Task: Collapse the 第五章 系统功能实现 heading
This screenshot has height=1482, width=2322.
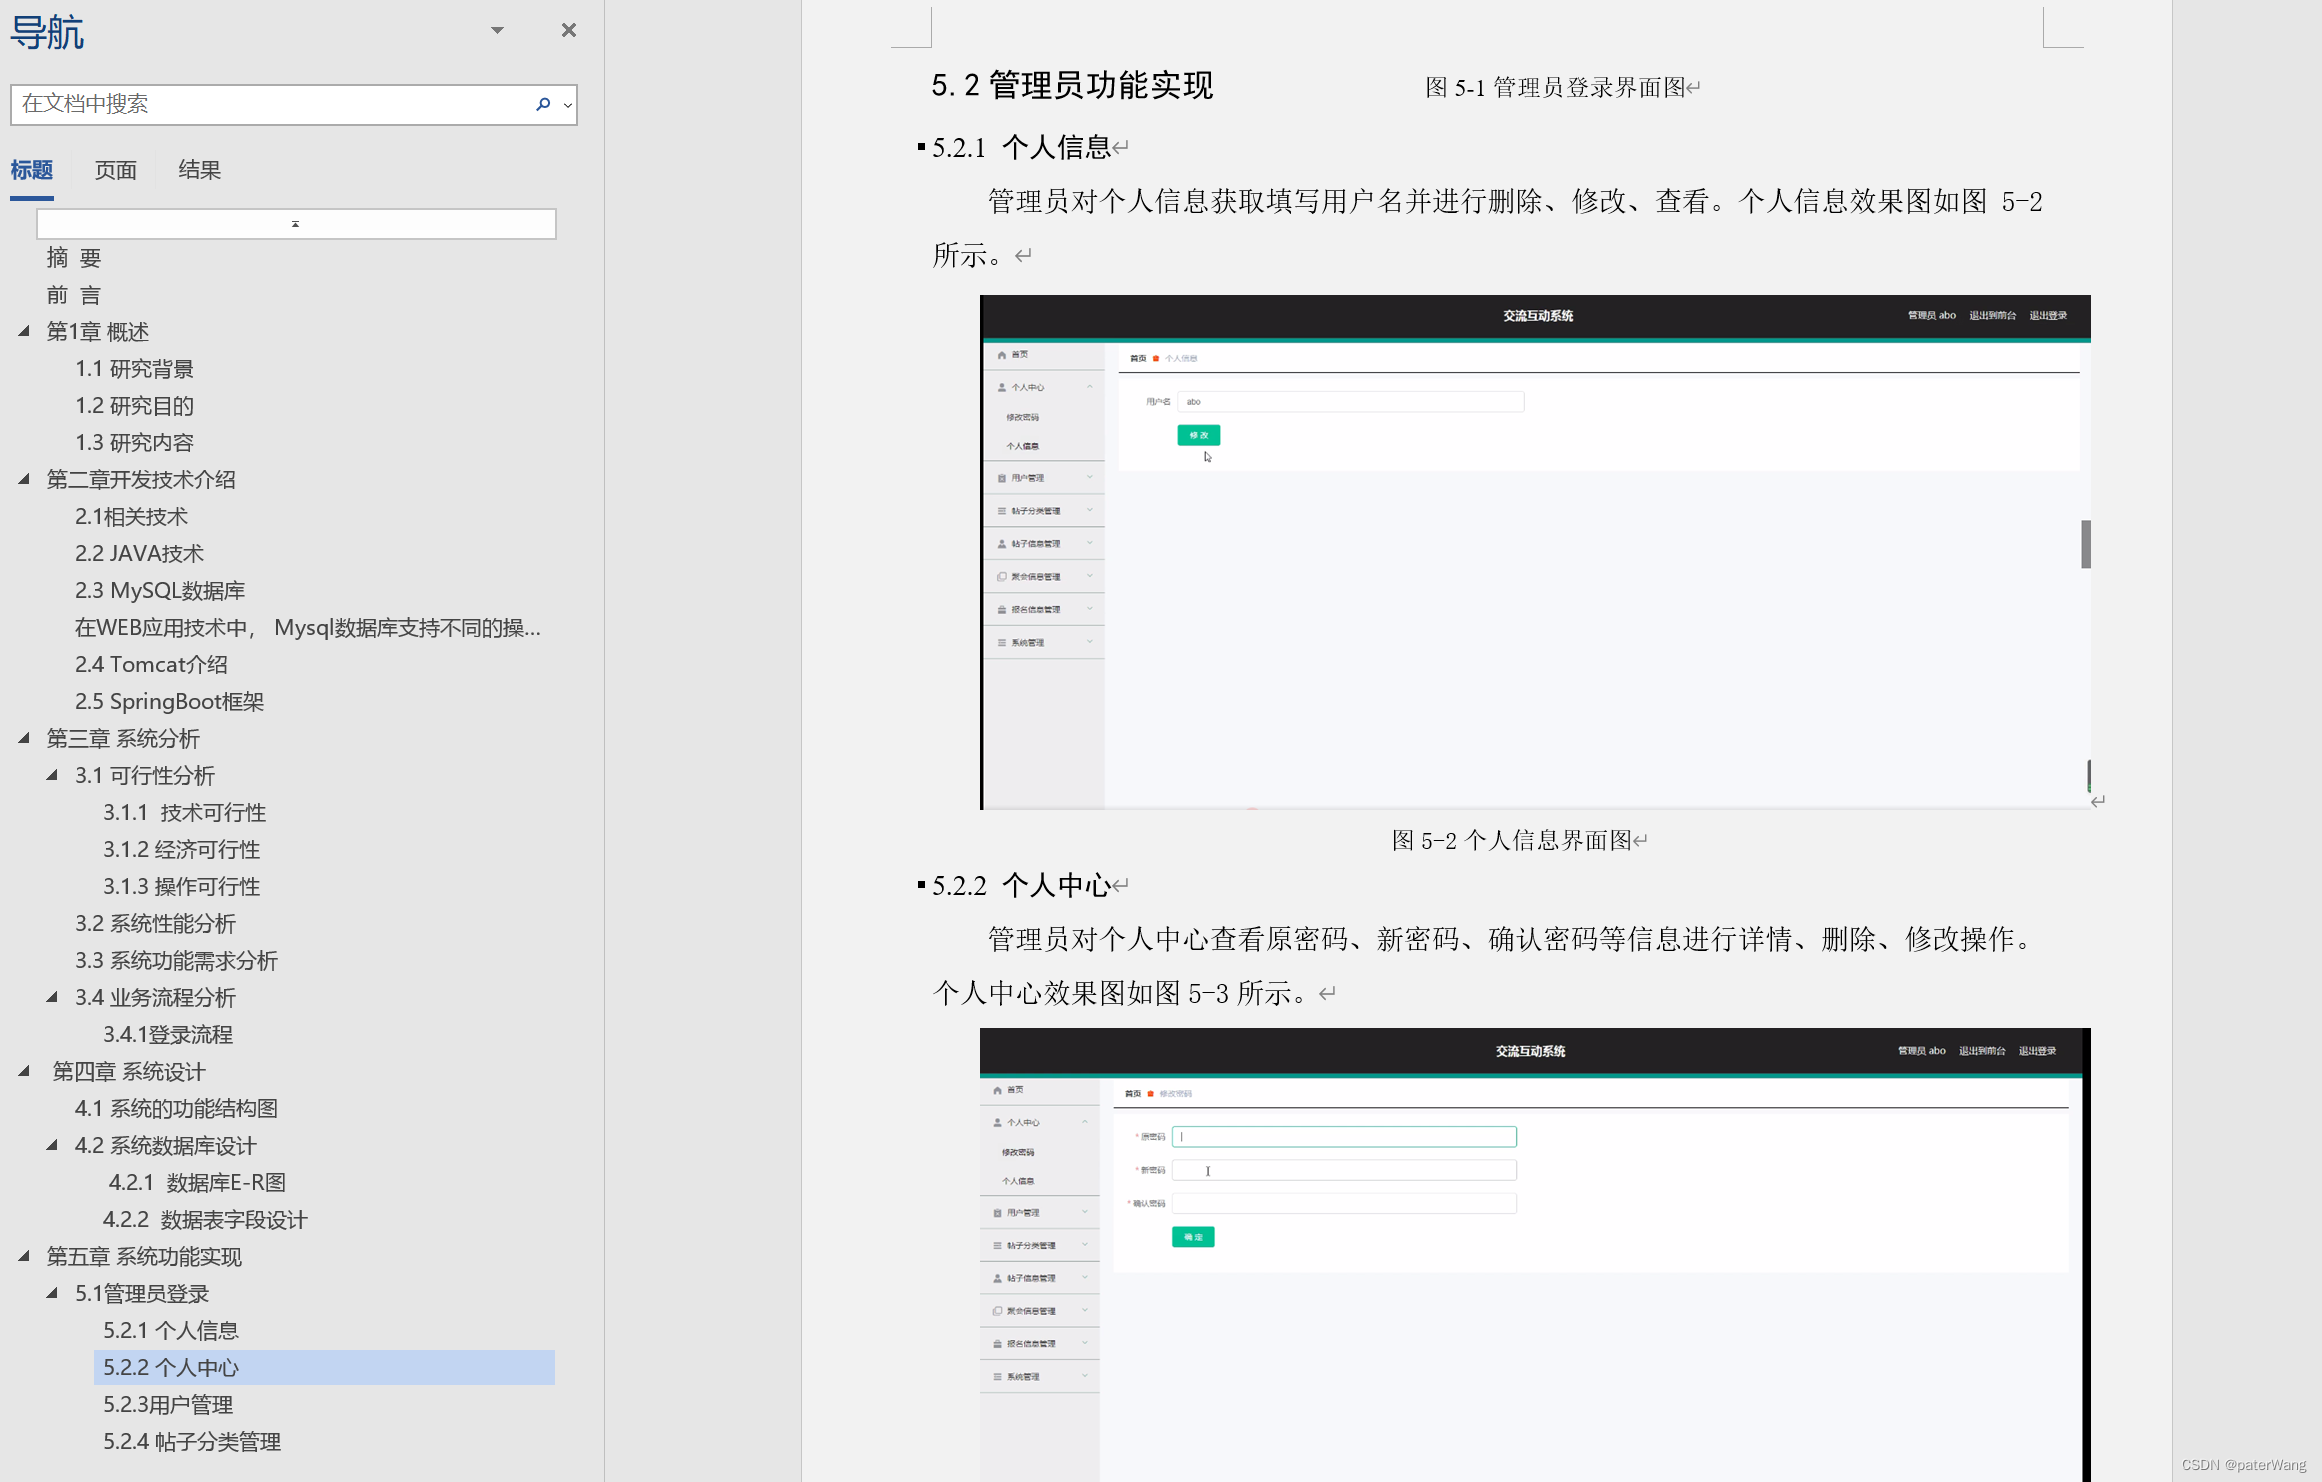Action: tap(24, 1256)
